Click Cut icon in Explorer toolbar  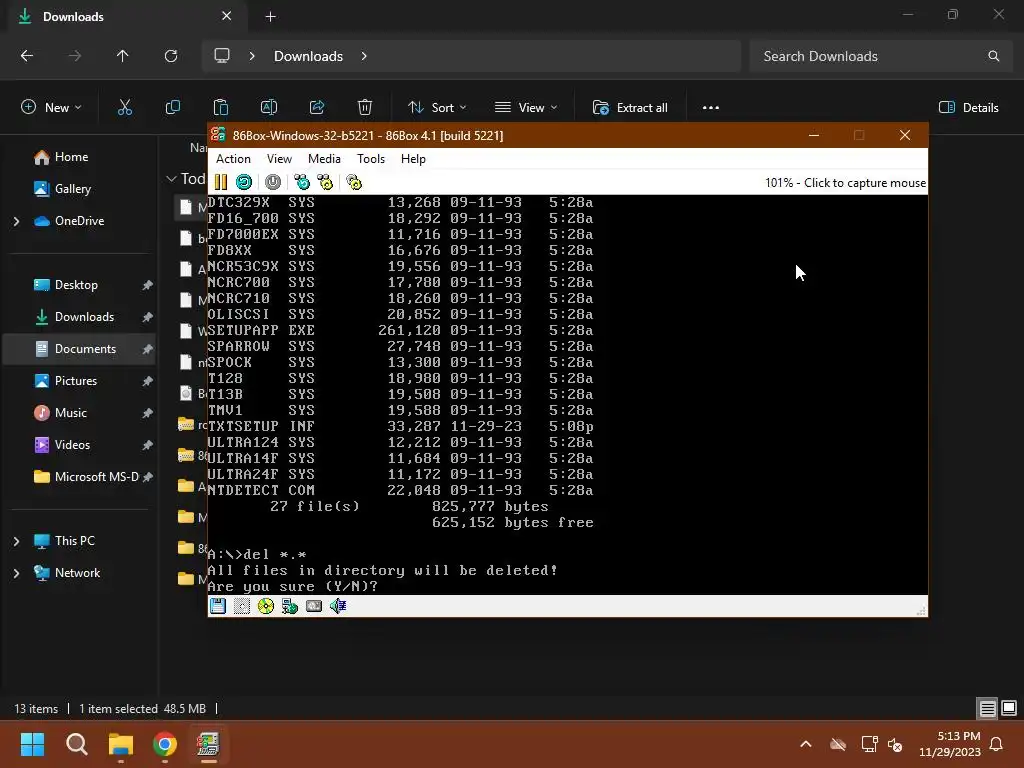click(x=125, y=108)
